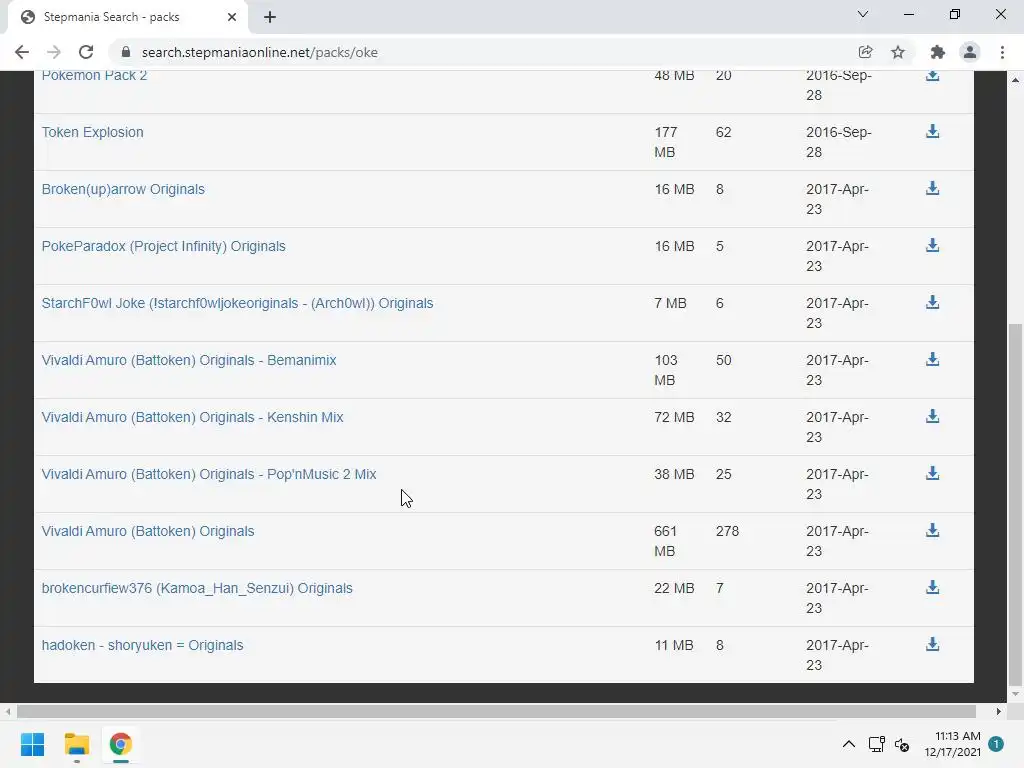This screenshot has height=768, width=1024.
Task: Click the scroll-right arrow at the bottom
Action: coord(999,711)
